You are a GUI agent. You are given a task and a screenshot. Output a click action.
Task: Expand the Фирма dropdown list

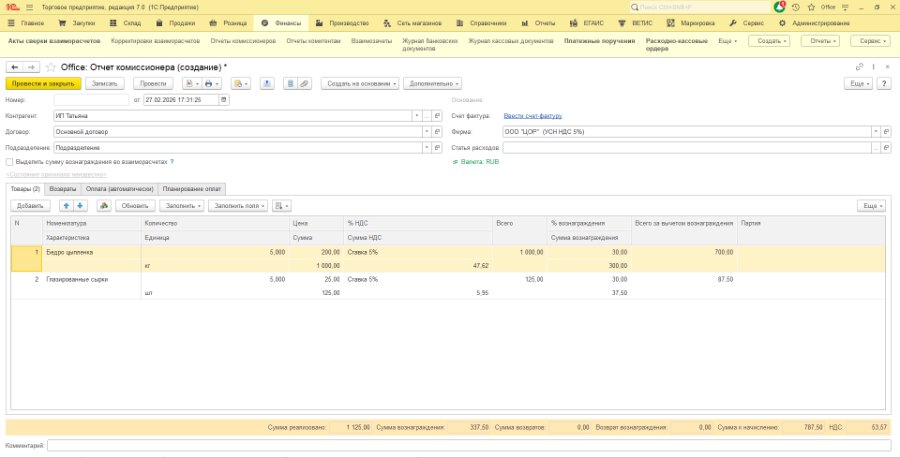tap(875, 132)
